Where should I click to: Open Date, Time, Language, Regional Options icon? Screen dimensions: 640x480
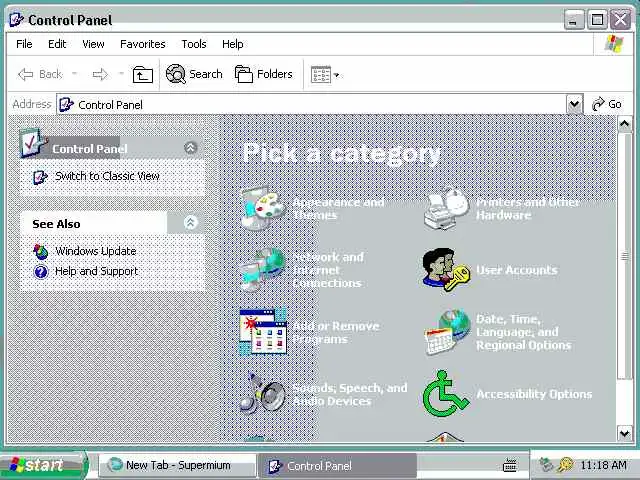tap(447, 332)
